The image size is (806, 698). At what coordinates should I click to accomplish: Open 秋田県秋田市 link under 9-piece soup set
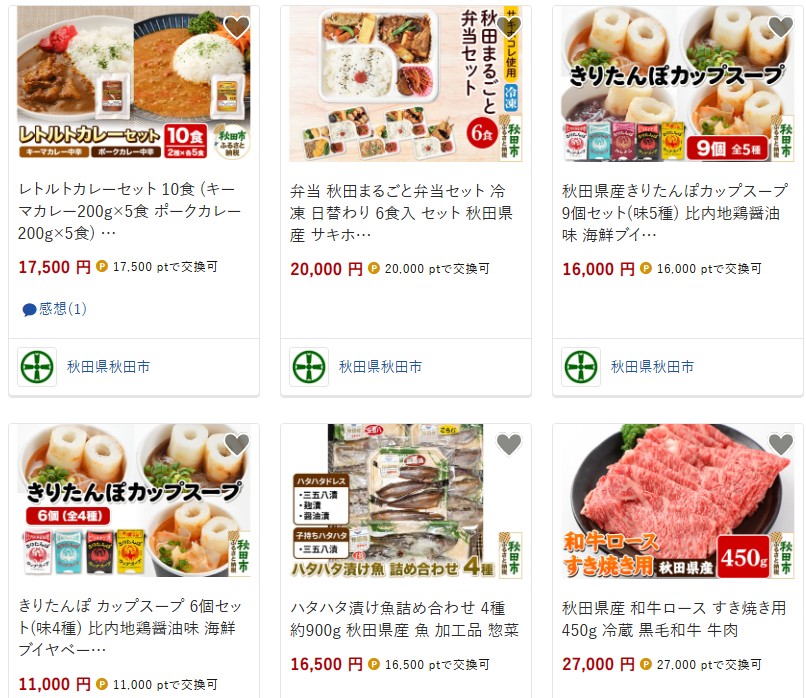[652, 366]
